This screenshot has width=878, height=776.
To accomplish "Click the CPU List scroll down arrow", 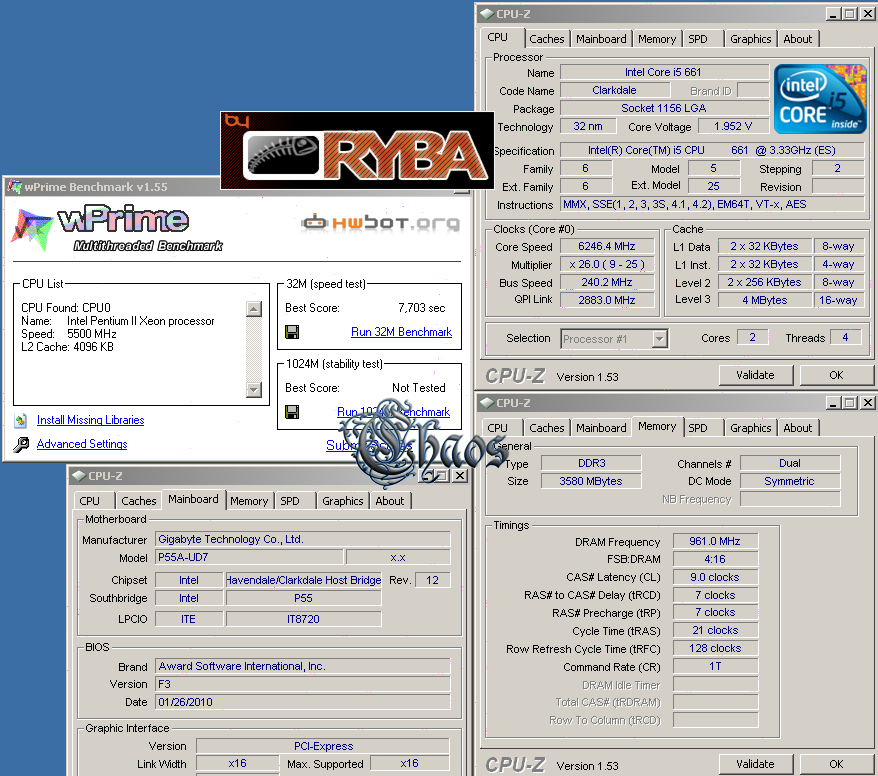I will (254, 390).
